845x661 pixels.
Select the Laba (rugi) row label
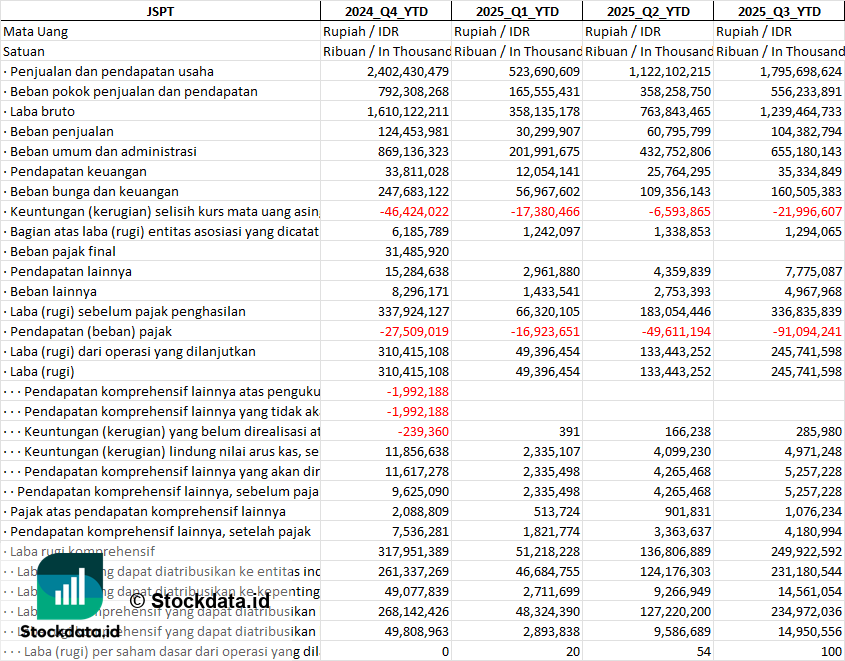pyautogui.click(x=42, y=371)
